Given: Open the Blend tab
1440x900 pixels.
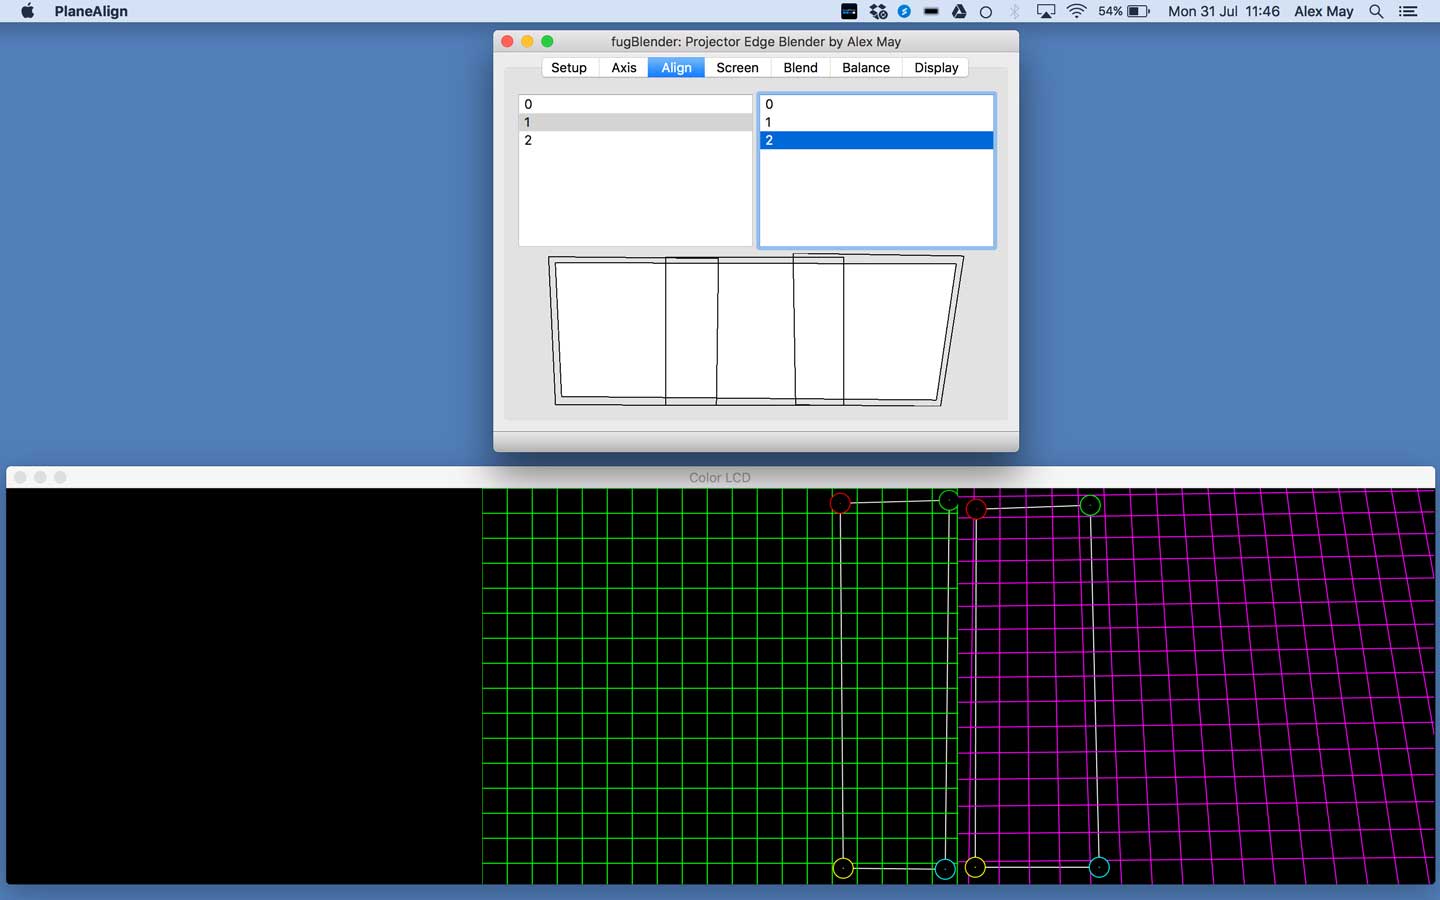Looking at the screenshot, I should (800, 68).
